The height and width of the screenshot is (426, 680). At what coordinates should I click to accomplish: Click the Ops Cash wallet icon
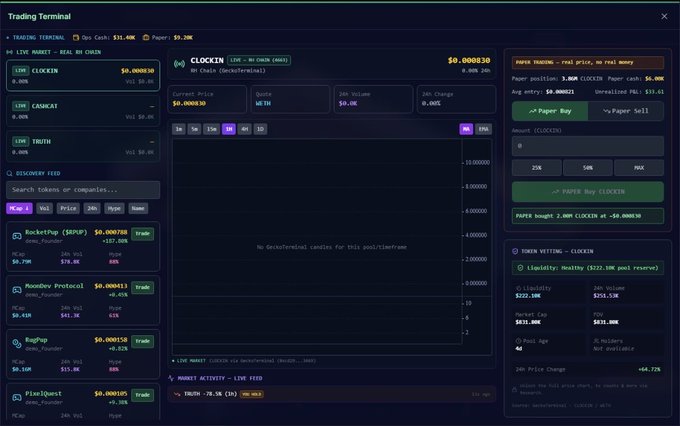[76, 38]
